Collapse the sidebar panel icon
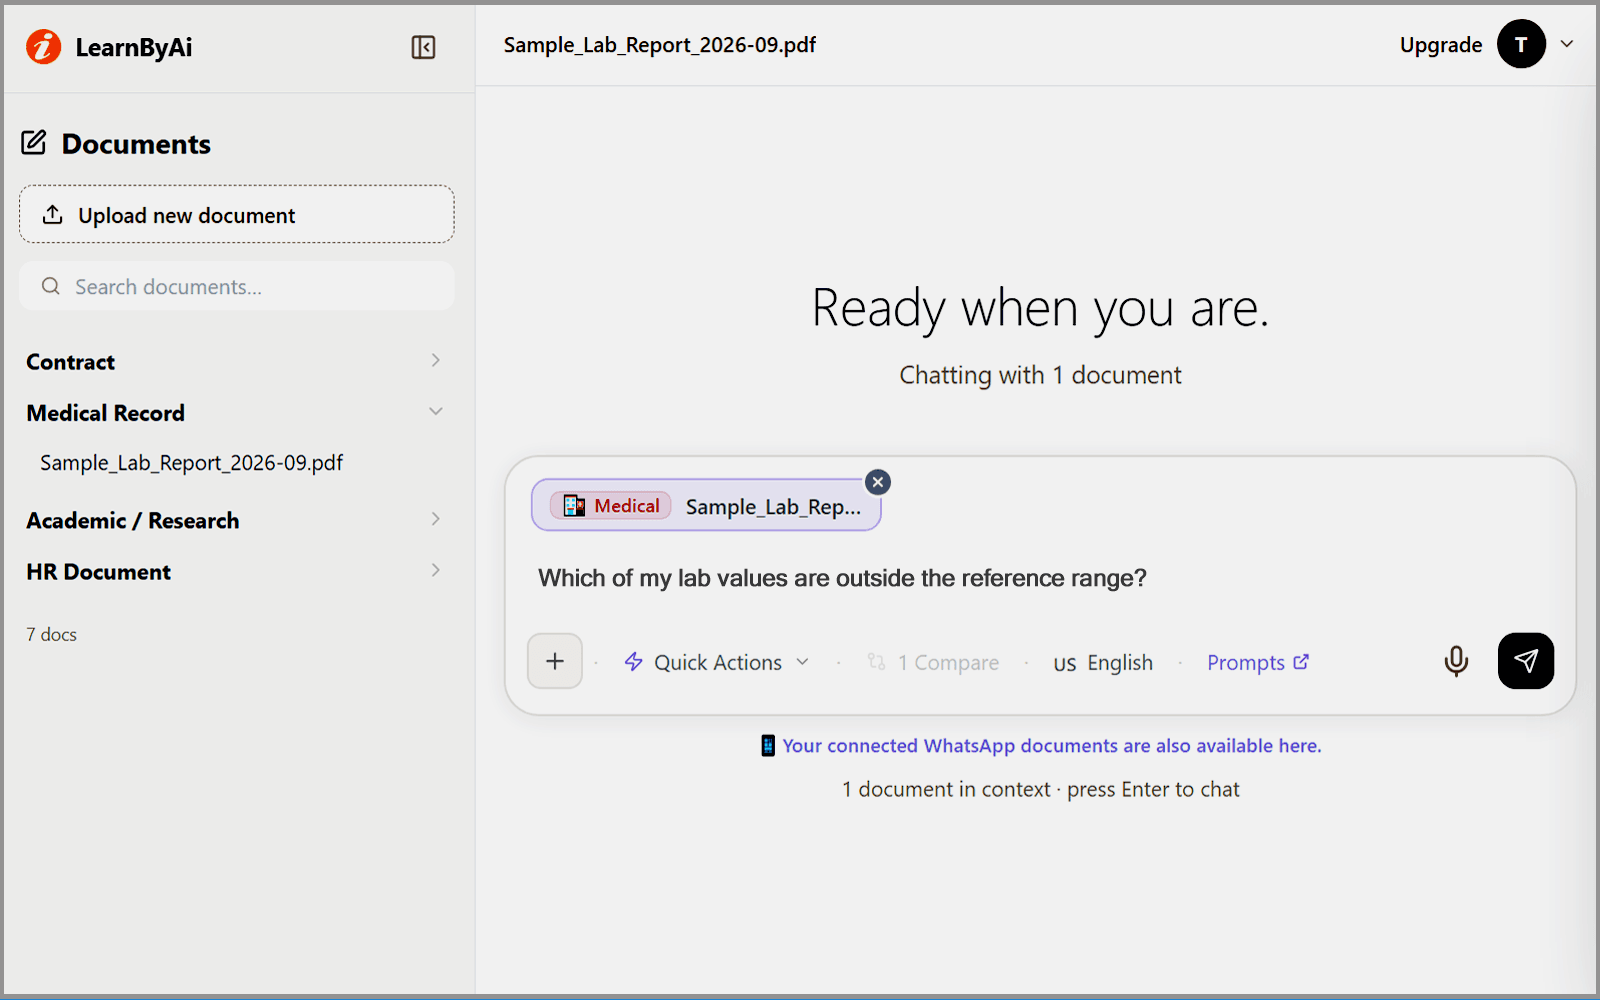Image resolution: width=1600 pixels, height=1000 pixels. [423, 47]
